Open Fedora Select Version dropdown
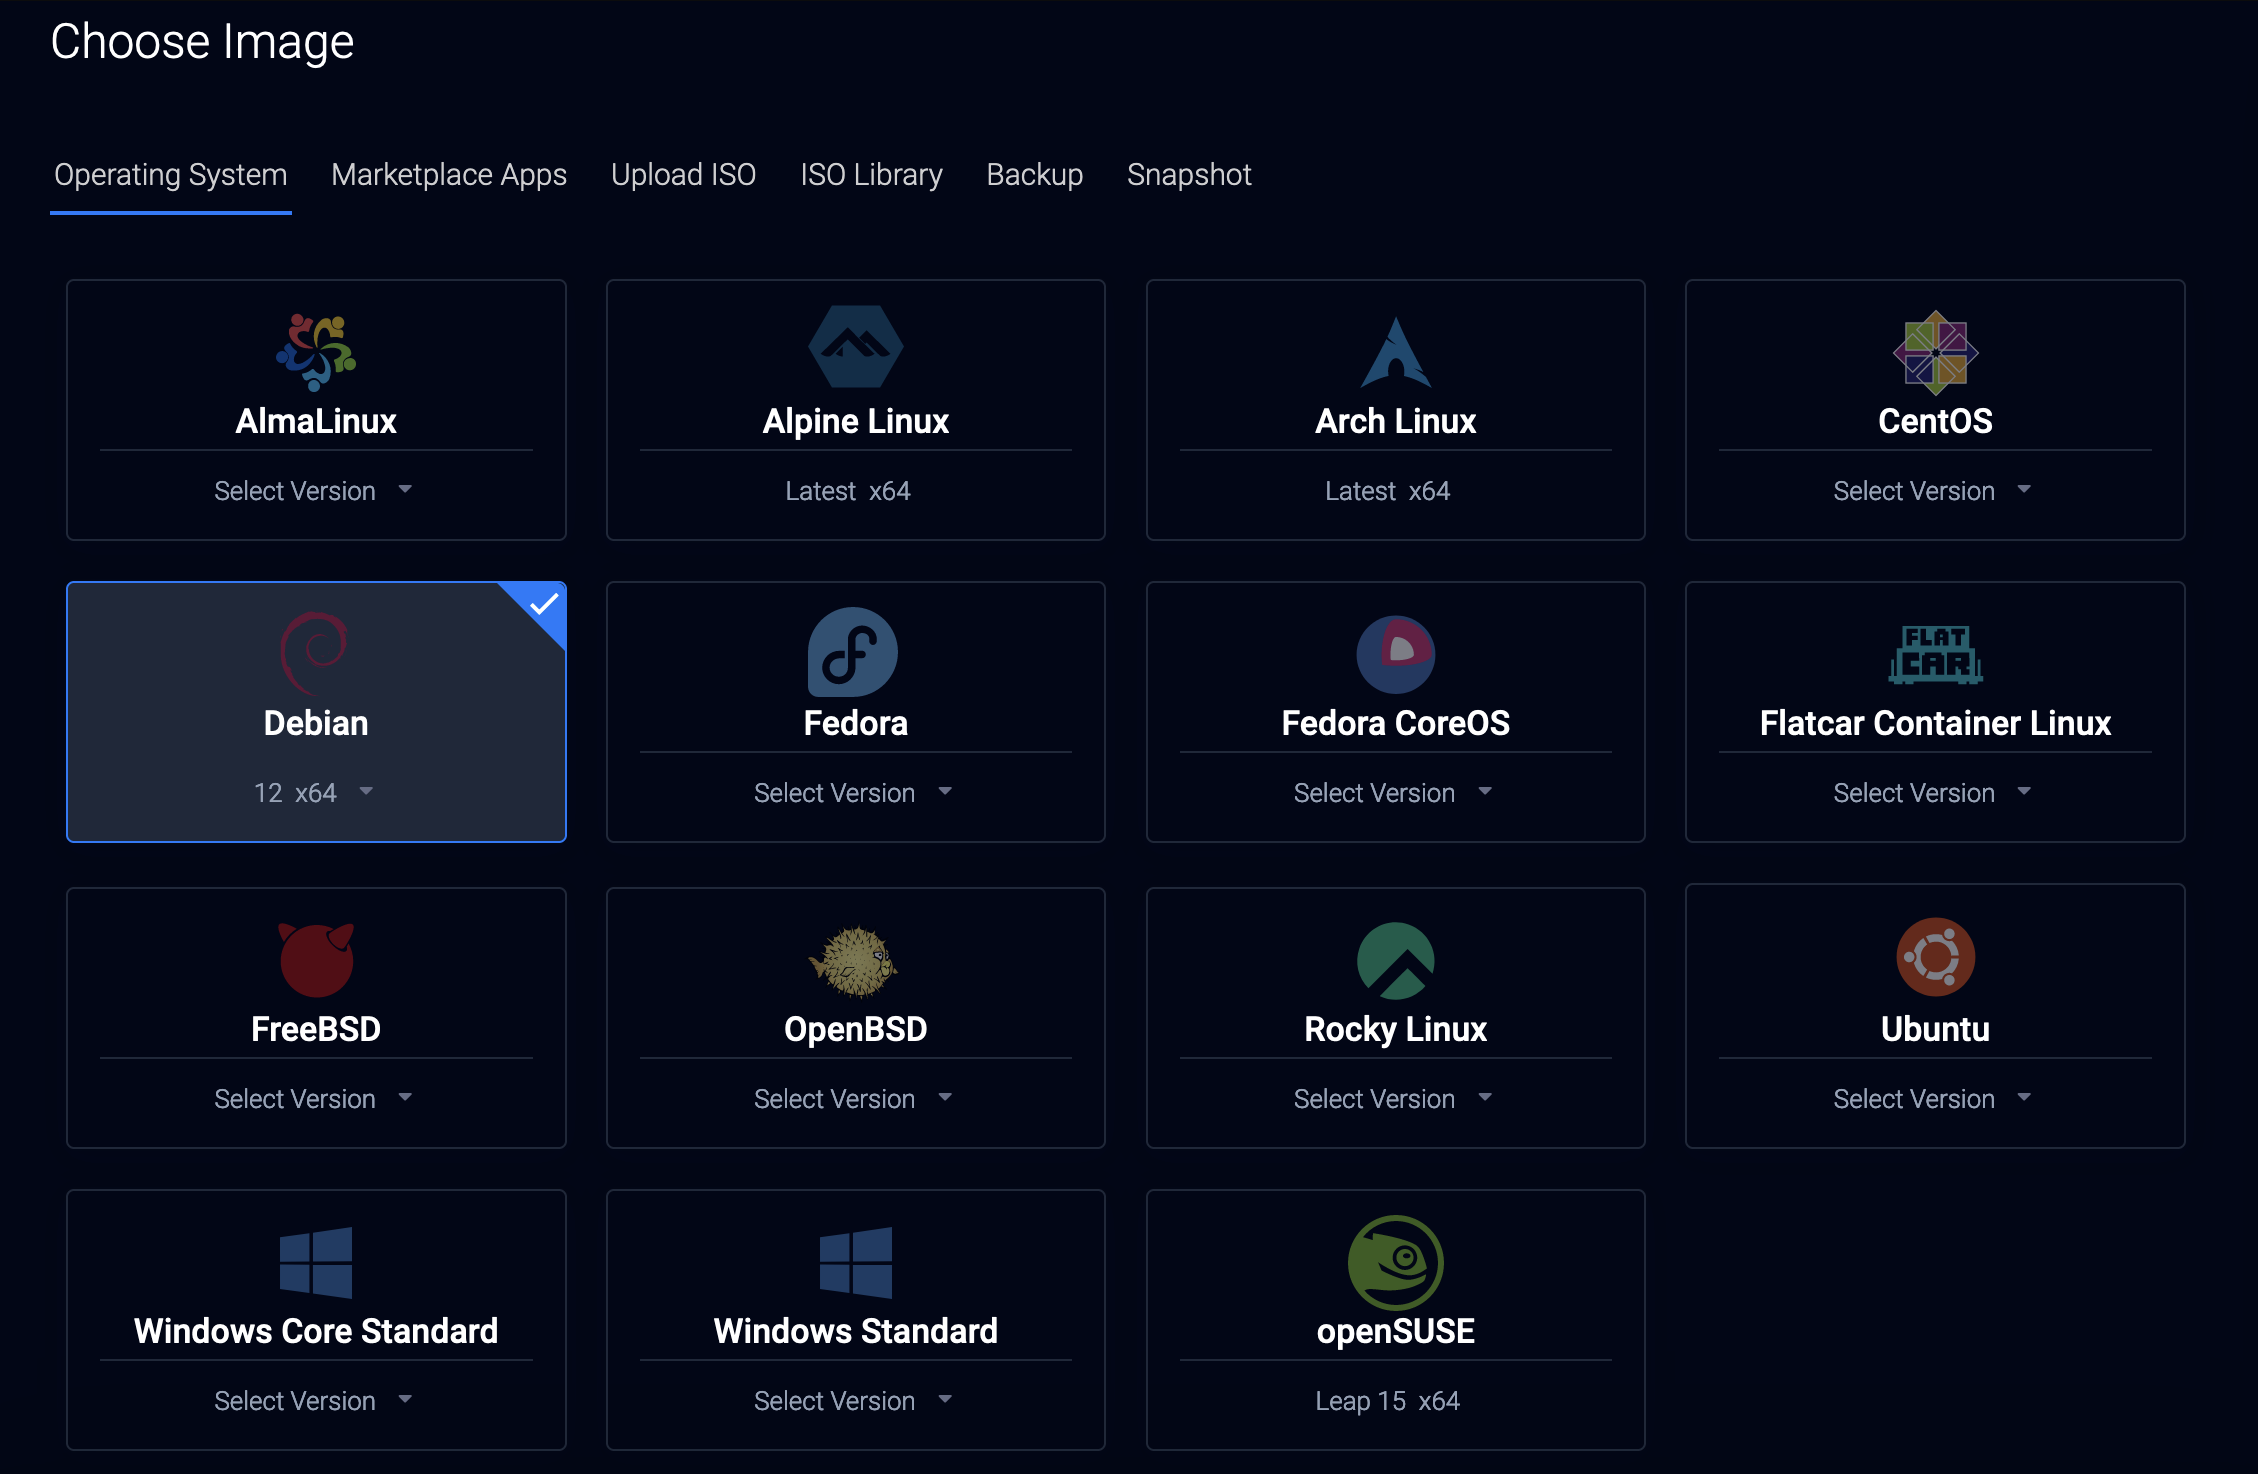 tap(853, 793)
